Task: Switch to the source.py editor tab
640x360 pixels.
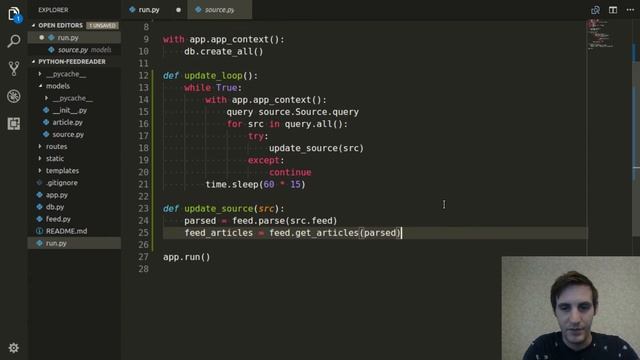Action: (220, 10)
